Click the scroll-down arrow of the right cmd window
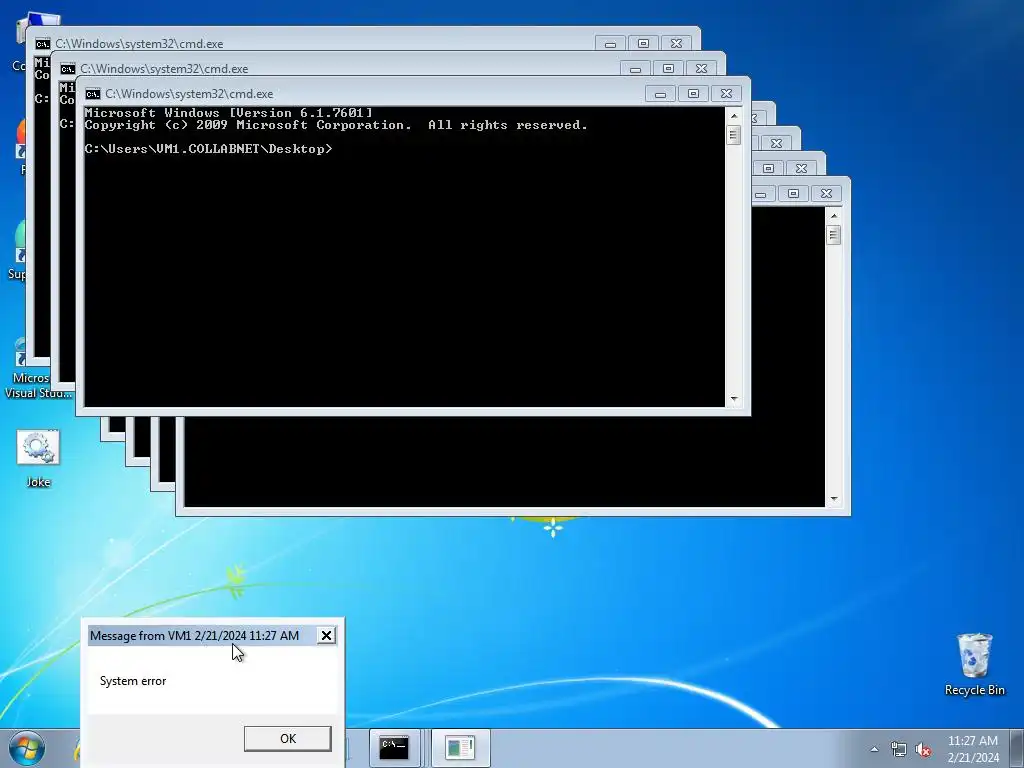The width and height of the screenshot is (1024, 768). (833, 499)
